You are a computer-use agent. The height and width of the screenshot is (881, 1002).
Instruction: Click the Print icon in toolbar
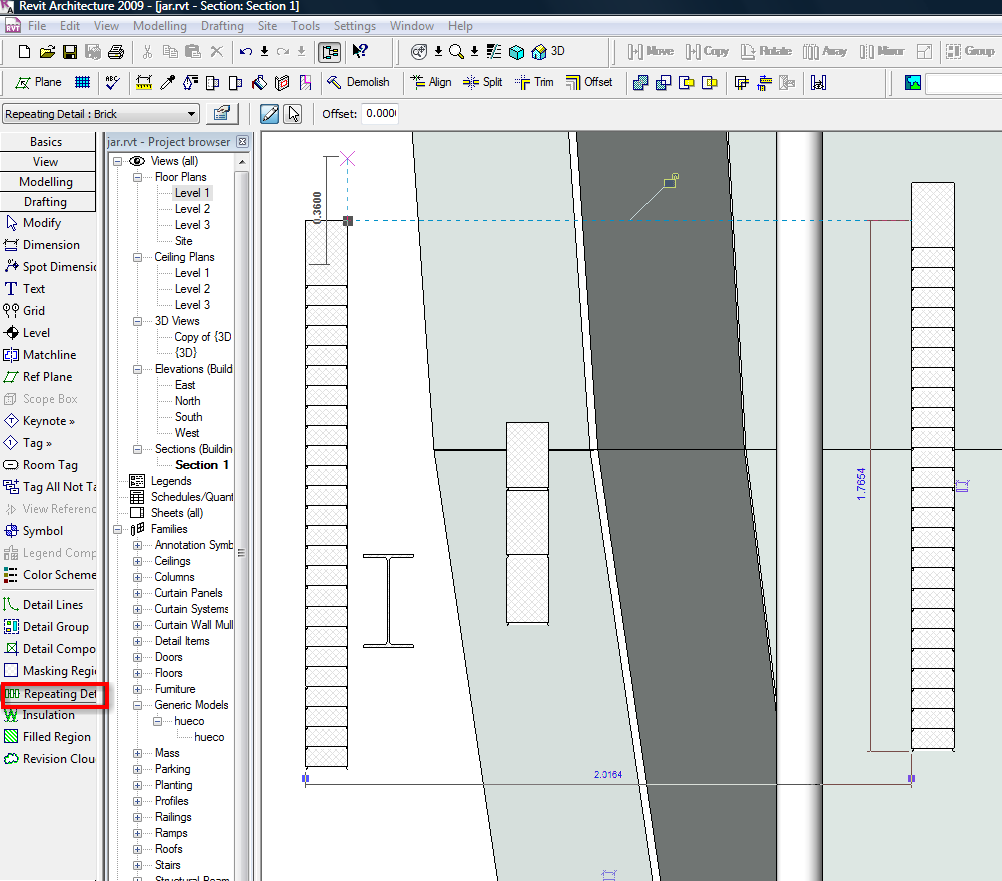tap(116, 51)
